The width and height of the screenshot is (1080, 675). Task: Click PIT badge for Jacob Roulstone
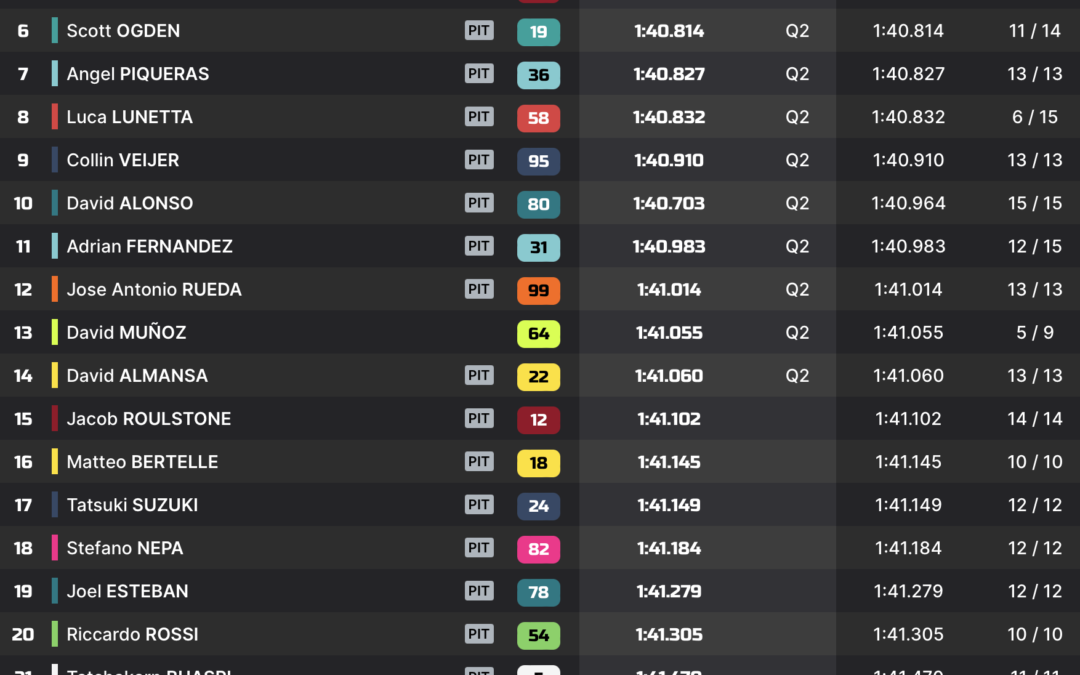[x=479, y=419]
